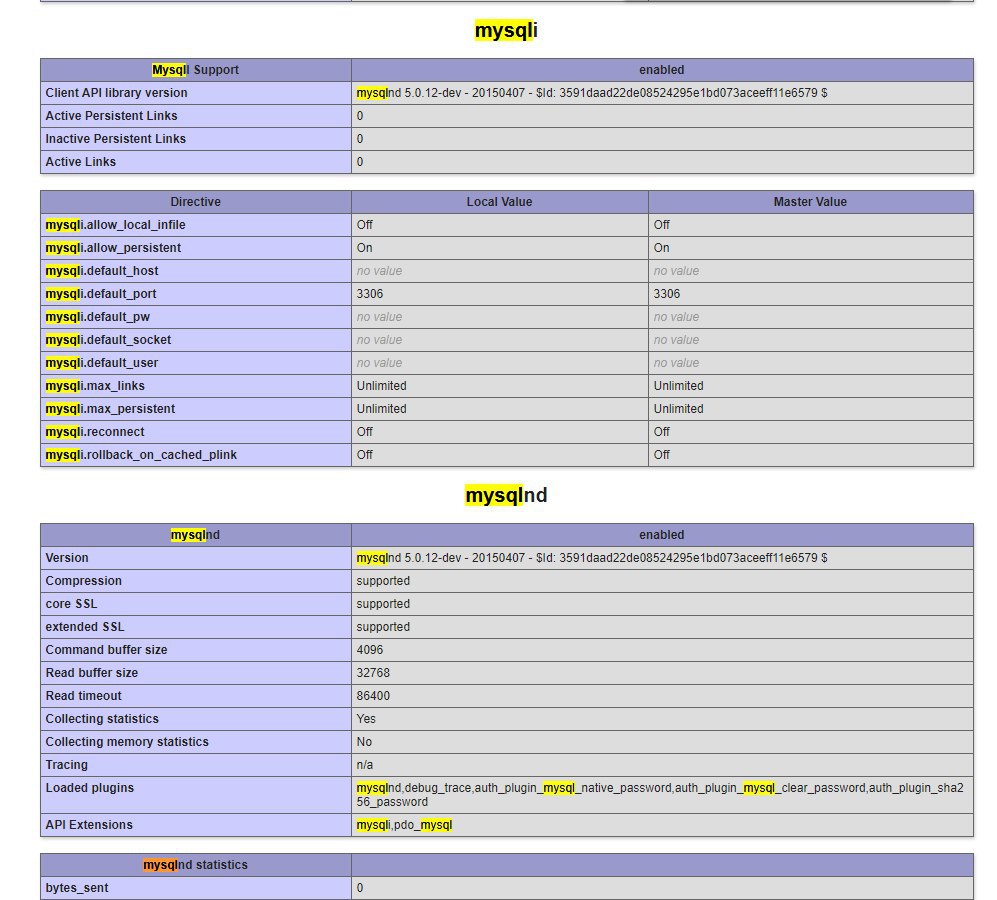Select the mysqli.allow_local_infile directive

pos(115,225)
